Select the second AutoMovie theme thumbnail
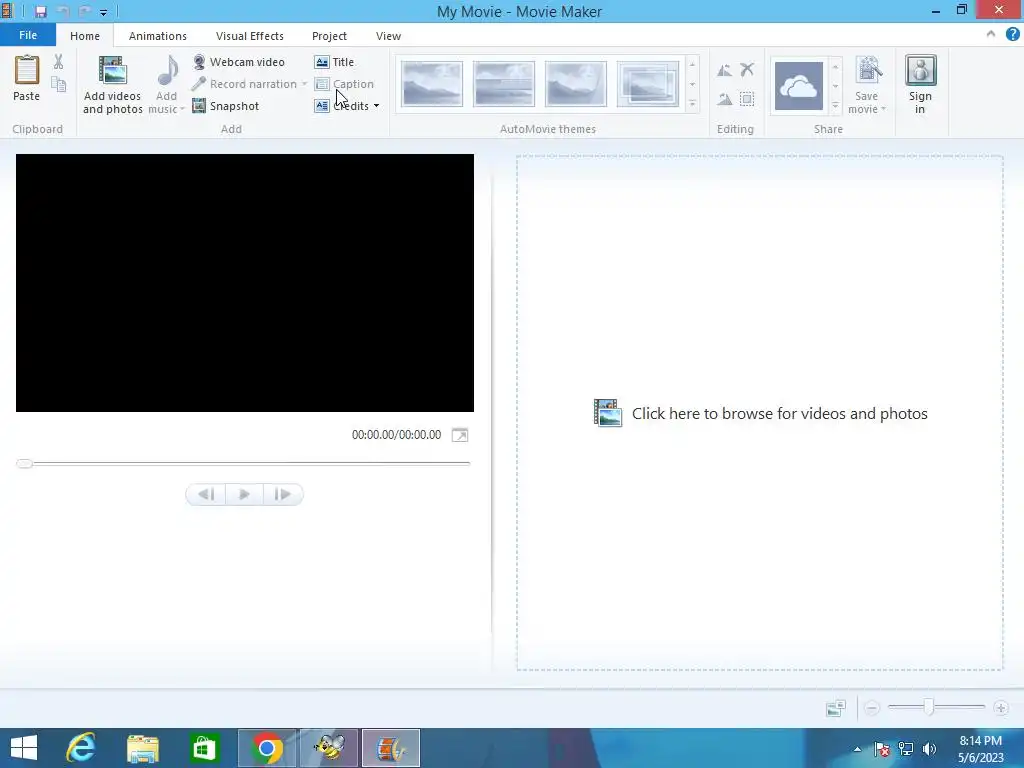Viewport: 1024px width, 768px height. (x=504, y=84)
